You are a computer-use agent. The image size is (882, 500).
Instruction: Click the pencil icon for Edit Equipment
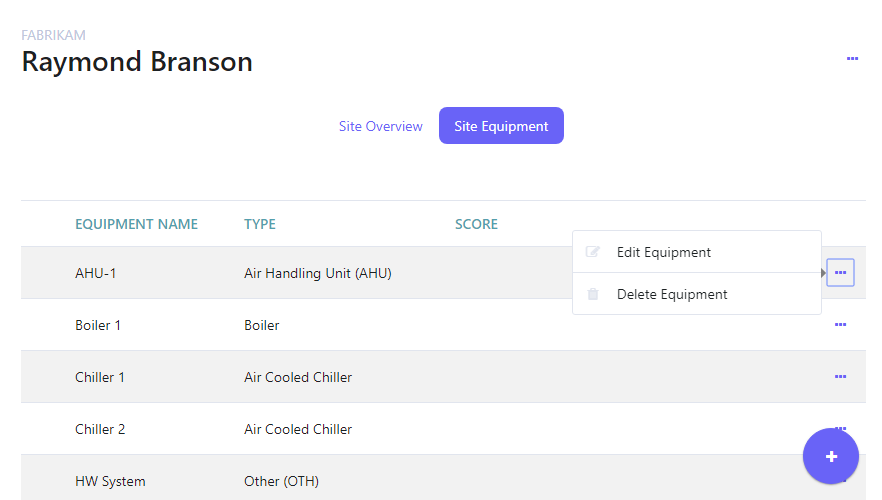pos(593,252)
